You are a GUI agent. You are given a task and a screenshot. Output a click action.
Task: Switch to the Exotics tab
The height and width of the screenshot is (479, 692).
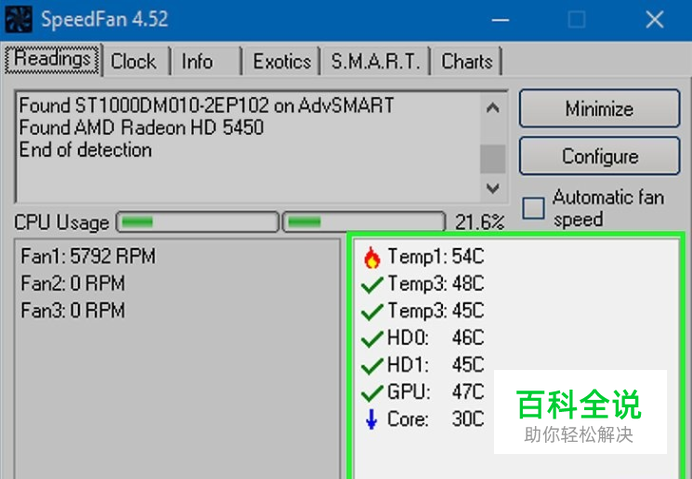pos(282,61)
